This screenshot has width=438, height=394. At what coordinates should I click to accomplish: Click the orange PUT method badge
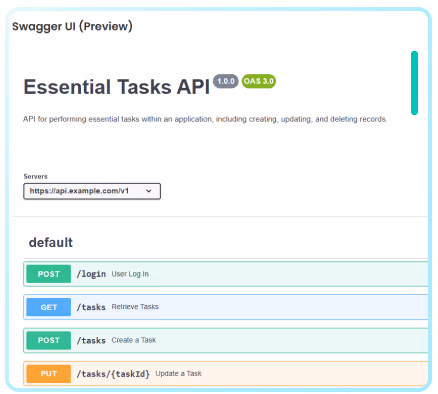[49, 374]
